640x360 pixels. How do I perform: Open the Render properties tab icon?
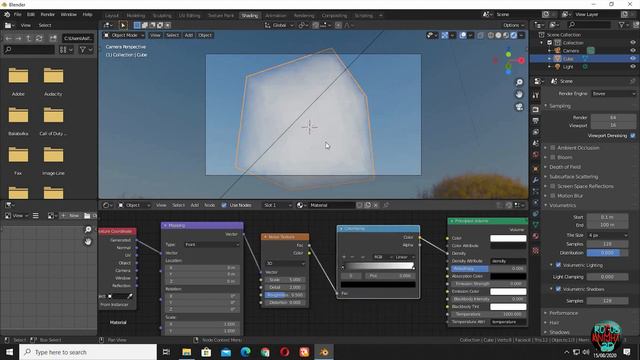[536, 110]
